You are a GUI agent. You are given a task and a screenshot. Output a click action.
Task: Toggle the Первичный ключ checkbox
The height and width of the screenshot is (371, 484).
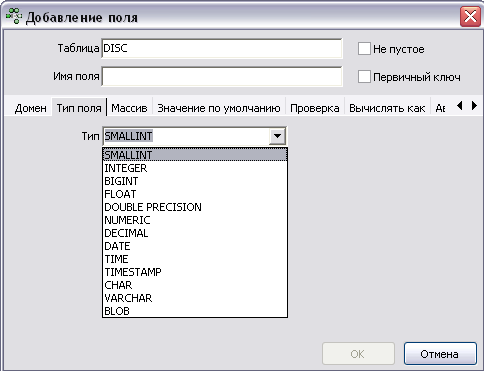coord(364,77)
